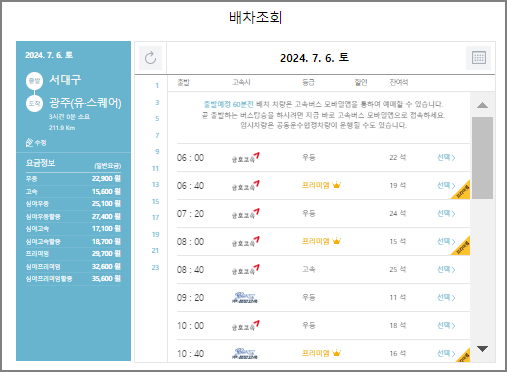Screen dimensions: 507x372
Task: Select the 10:00 우등 bus
Action: 446,325
